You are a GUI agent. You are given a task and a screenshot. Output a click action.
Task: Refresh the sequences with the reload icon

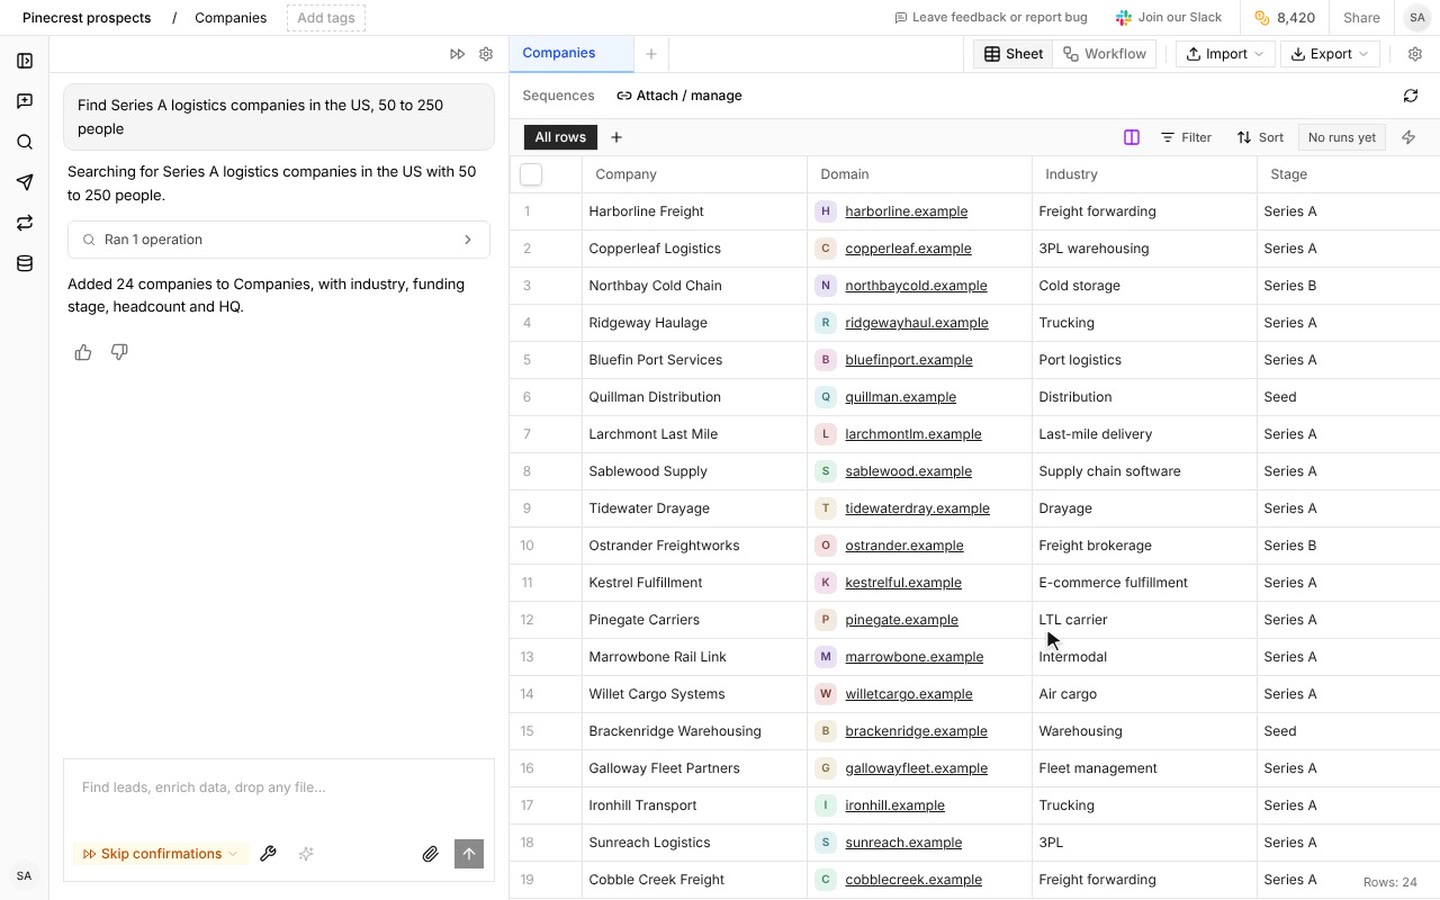tap(1411, 96)
